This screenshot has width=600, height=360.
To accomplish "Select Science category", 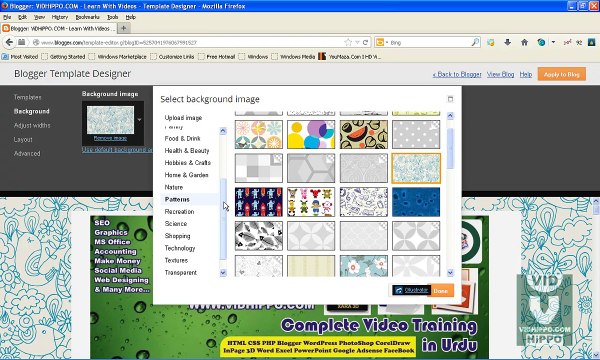I will coord(176,224).
